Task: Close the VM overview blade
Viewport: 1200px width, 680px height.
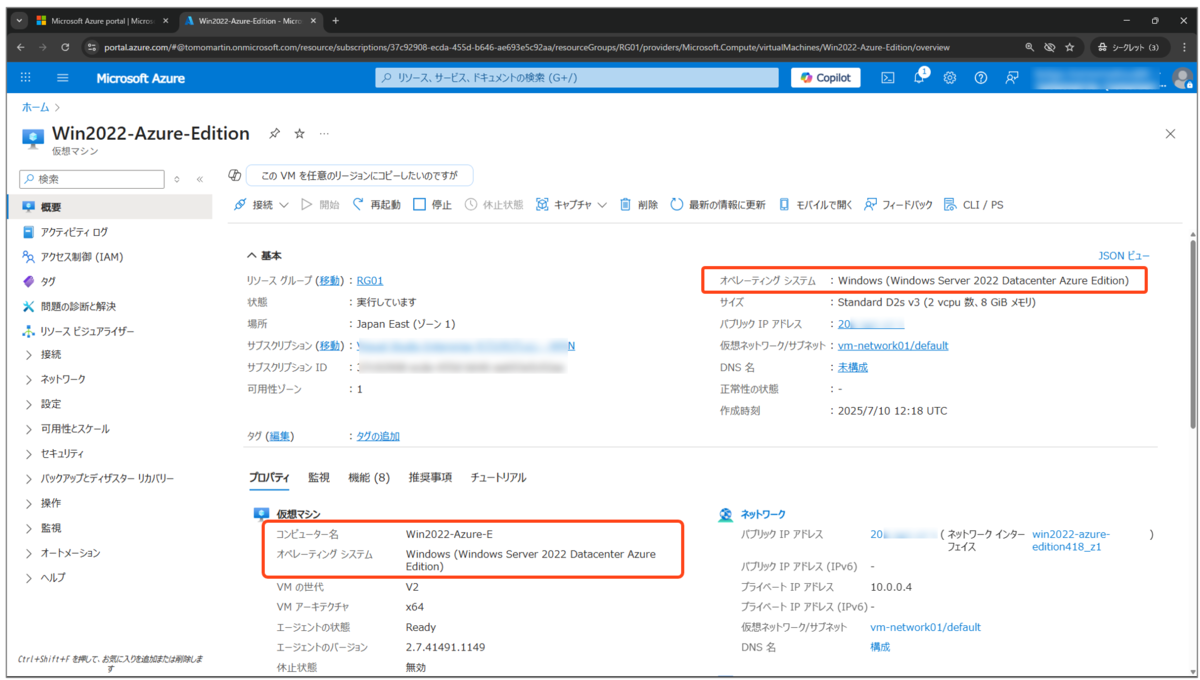Action: (x=1170, y=133)
